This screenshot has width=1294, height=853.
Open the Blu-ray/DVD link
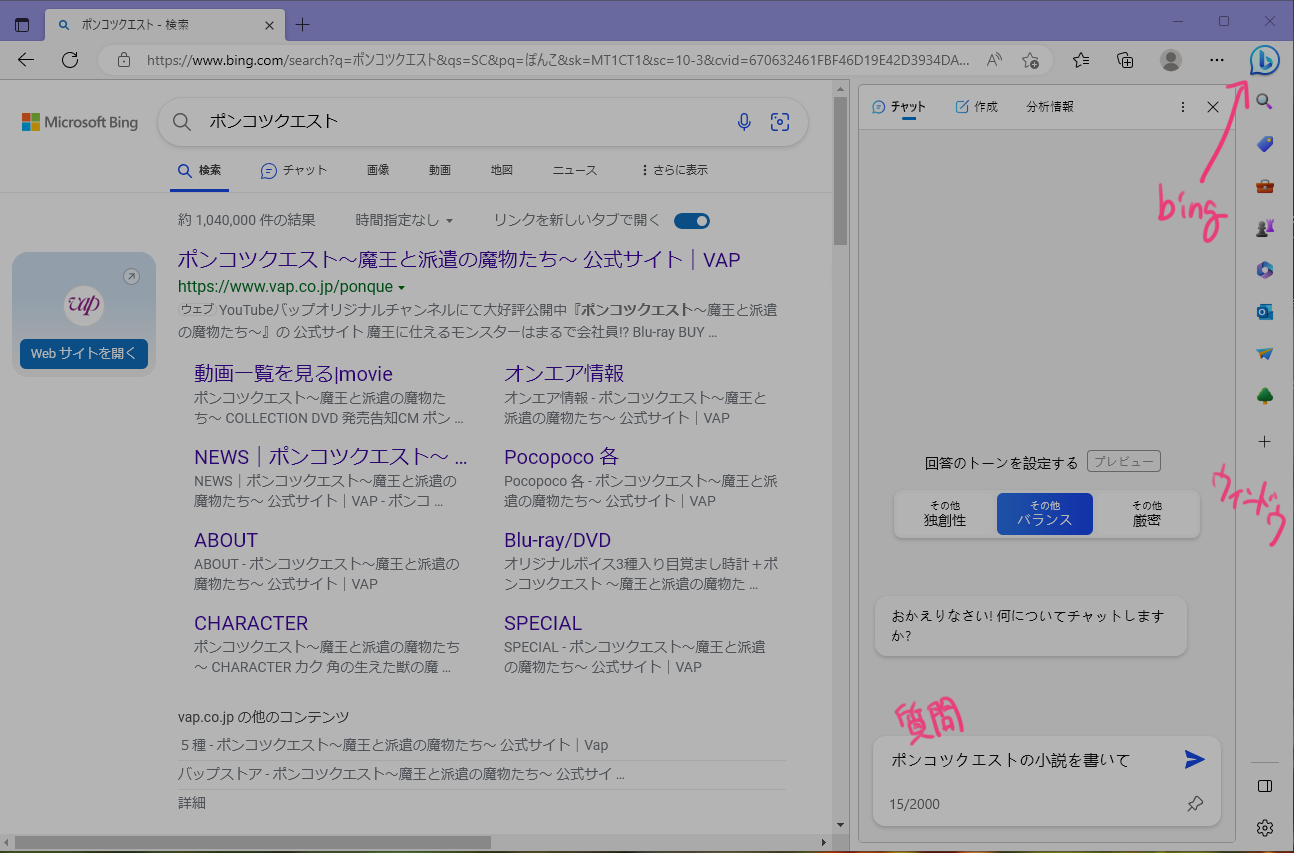click(x=557, y=540)
